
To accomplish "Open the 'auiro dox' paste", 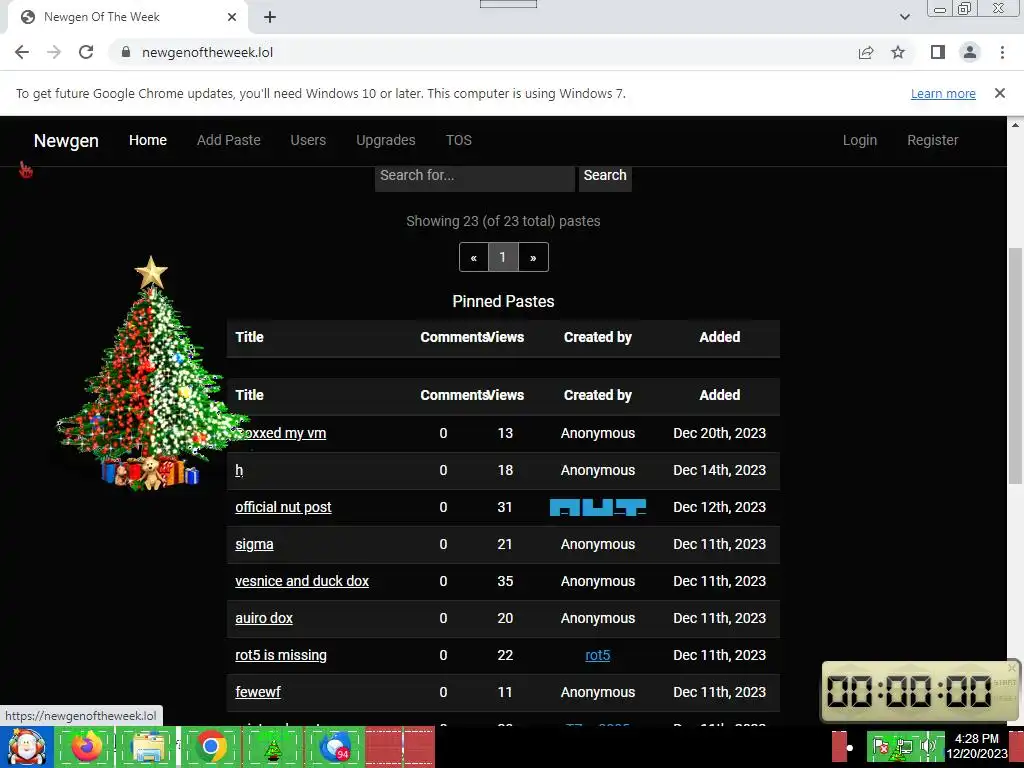I will (x=264, y=618).
